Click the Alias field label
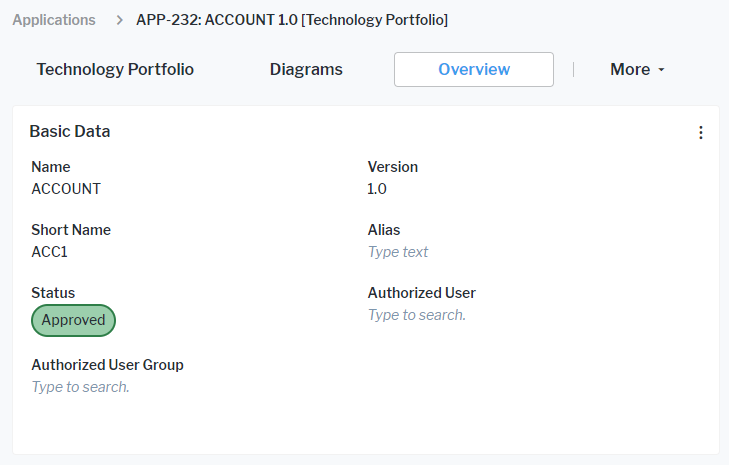 [384, 230]
